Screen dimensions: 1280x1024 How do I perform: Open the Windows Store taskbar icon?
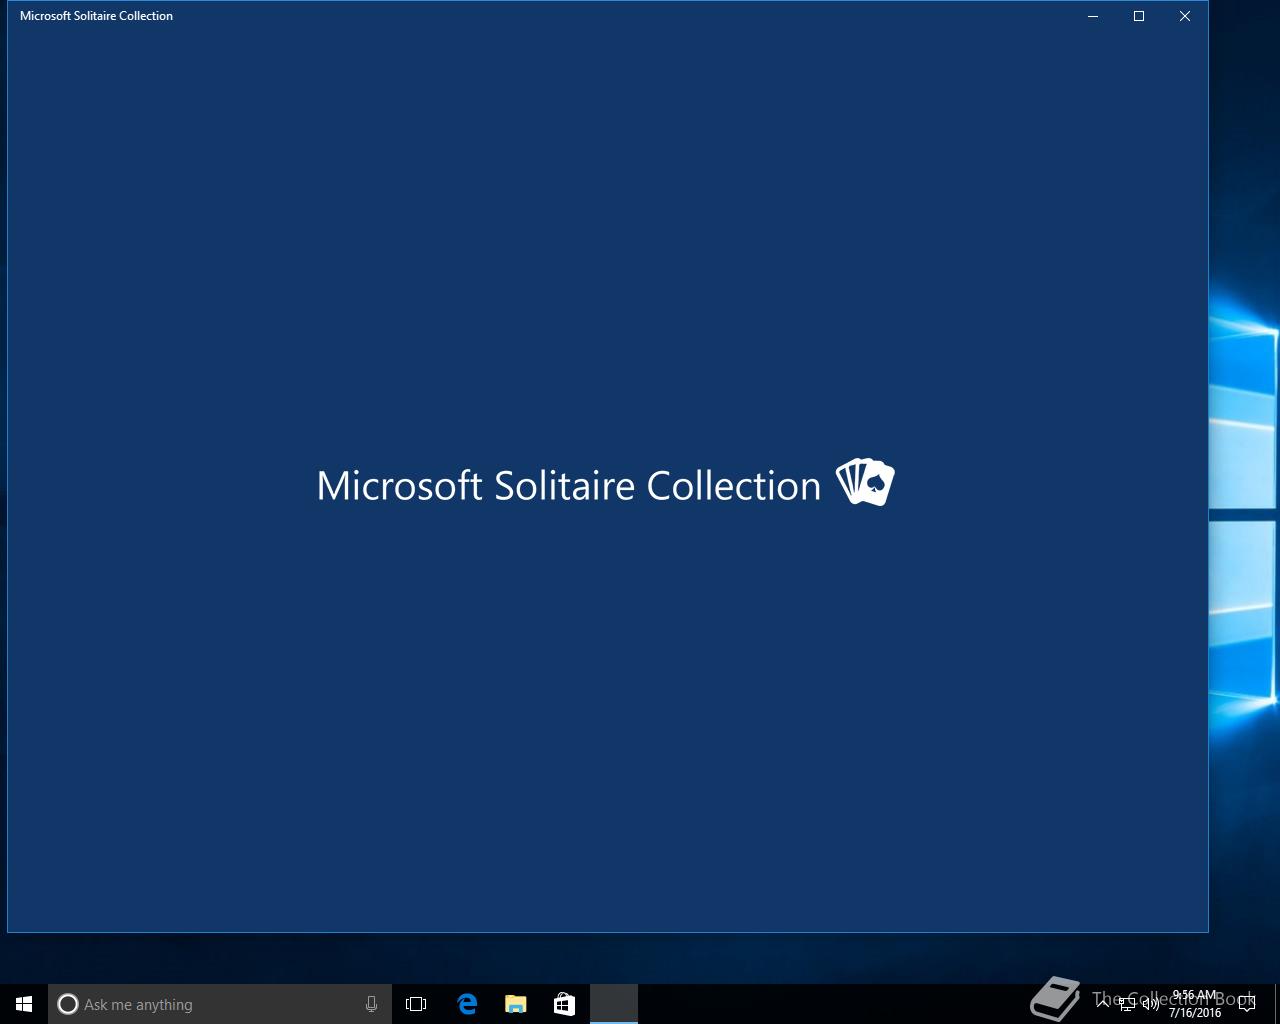(564, 1004)
